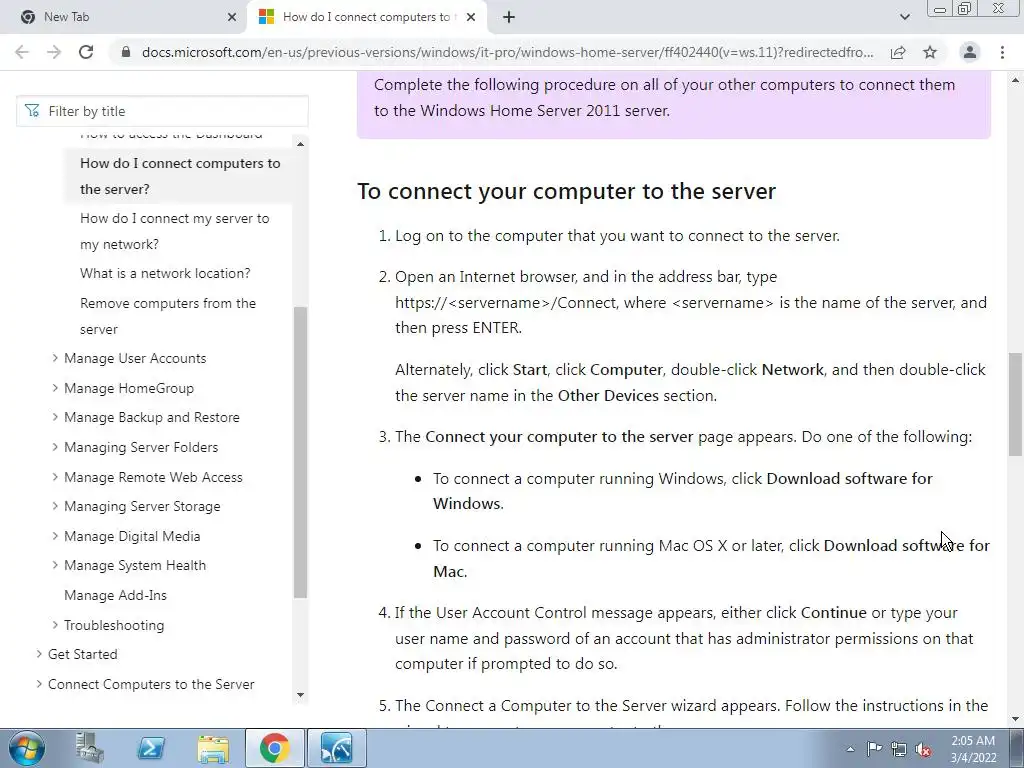This screenshot has width=1024, height=768.
Task: Open Remove computers from the server
Action: [x=168, y=316]
